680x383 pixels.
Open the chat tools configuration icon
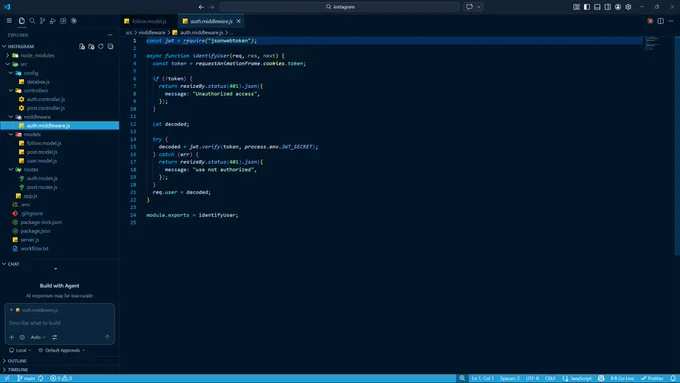55,337
